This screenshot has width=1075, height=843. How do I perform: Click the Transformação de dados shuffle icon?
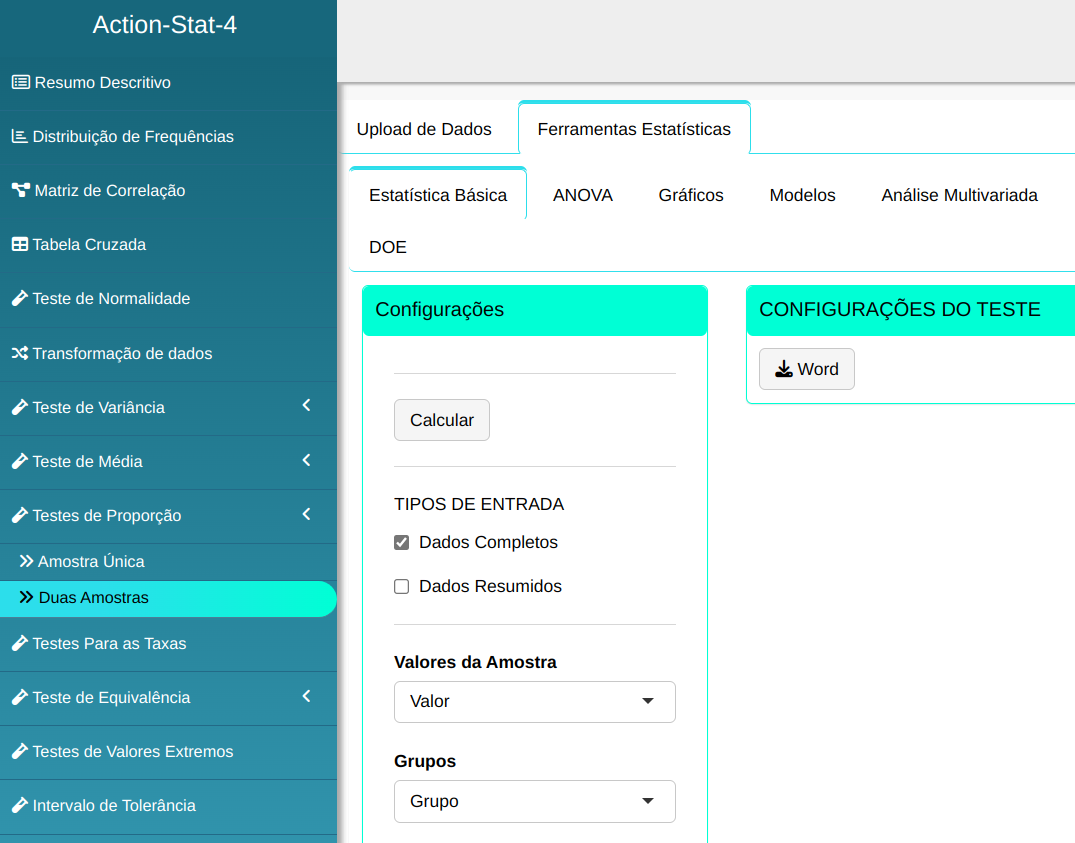(x=19, y=353)
